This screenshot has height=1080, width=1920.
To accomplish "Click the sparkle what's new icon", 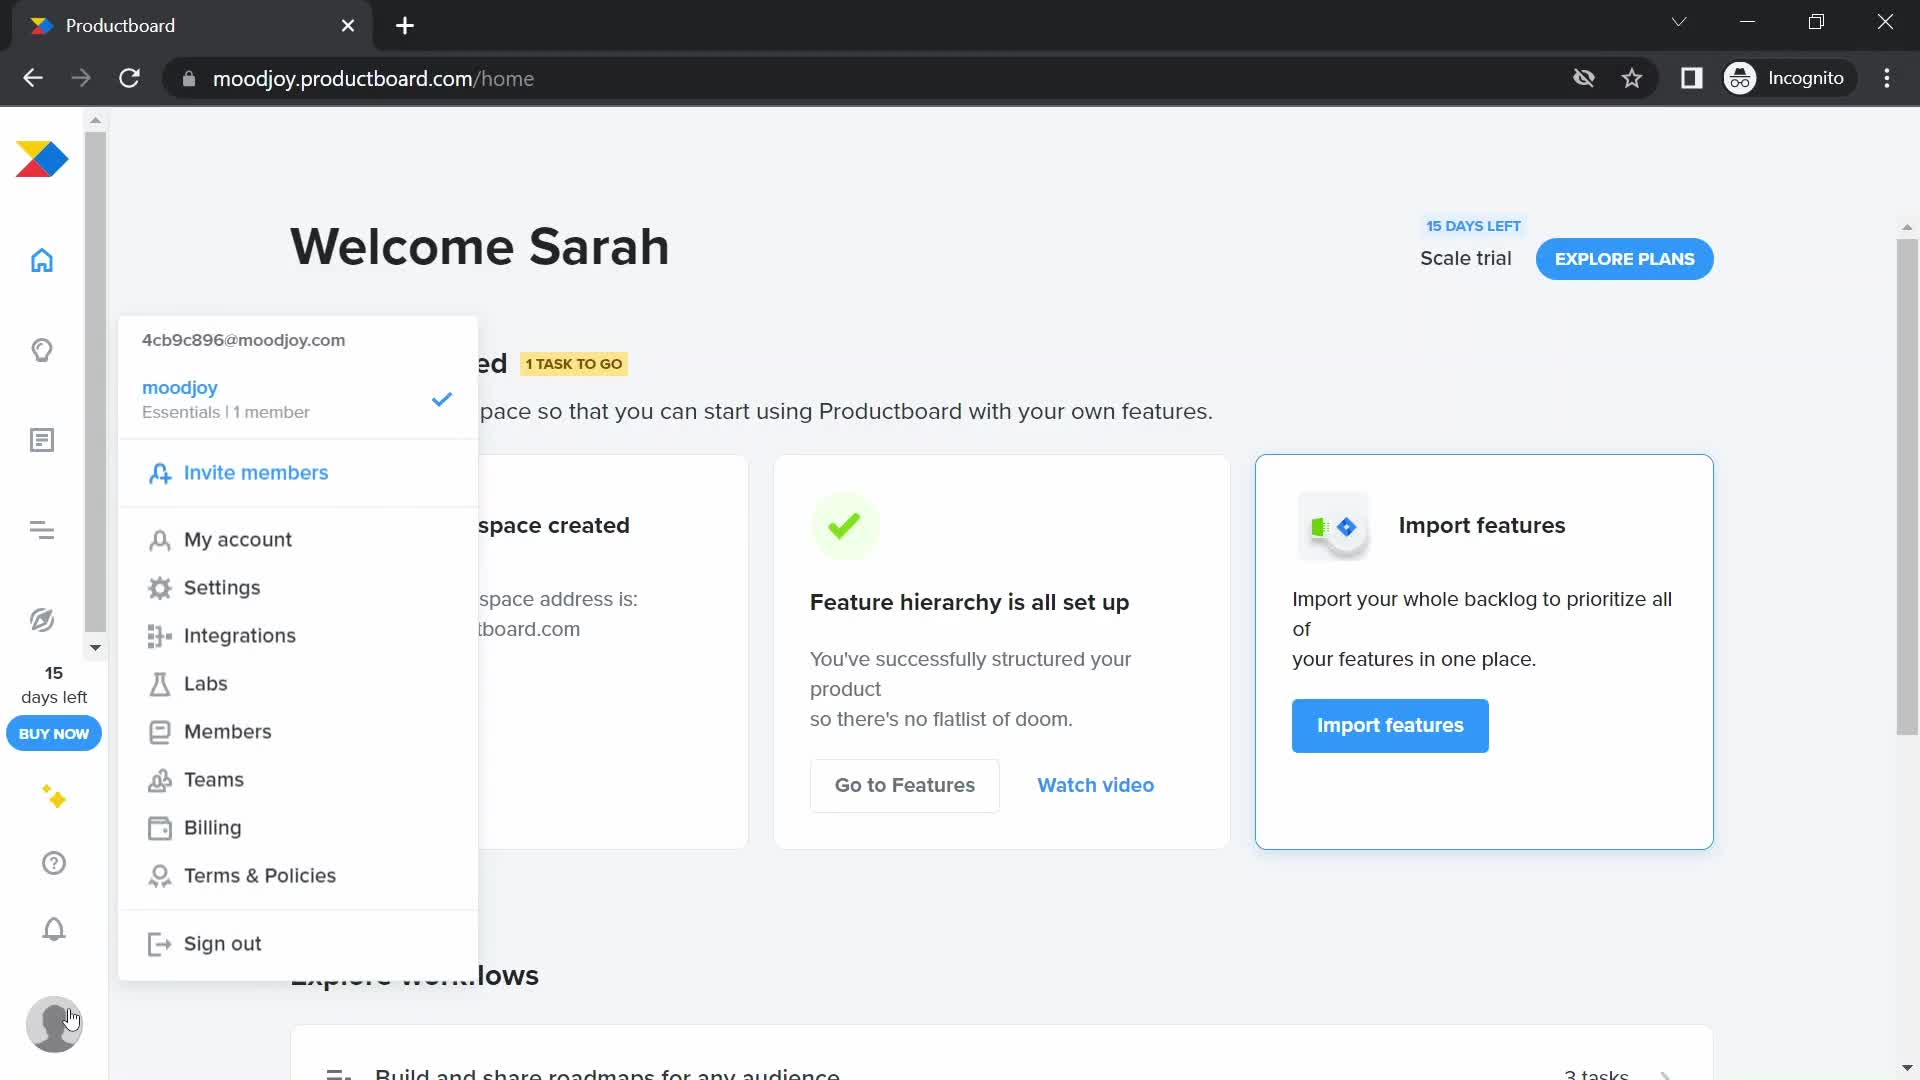I will tap(54, 797).
